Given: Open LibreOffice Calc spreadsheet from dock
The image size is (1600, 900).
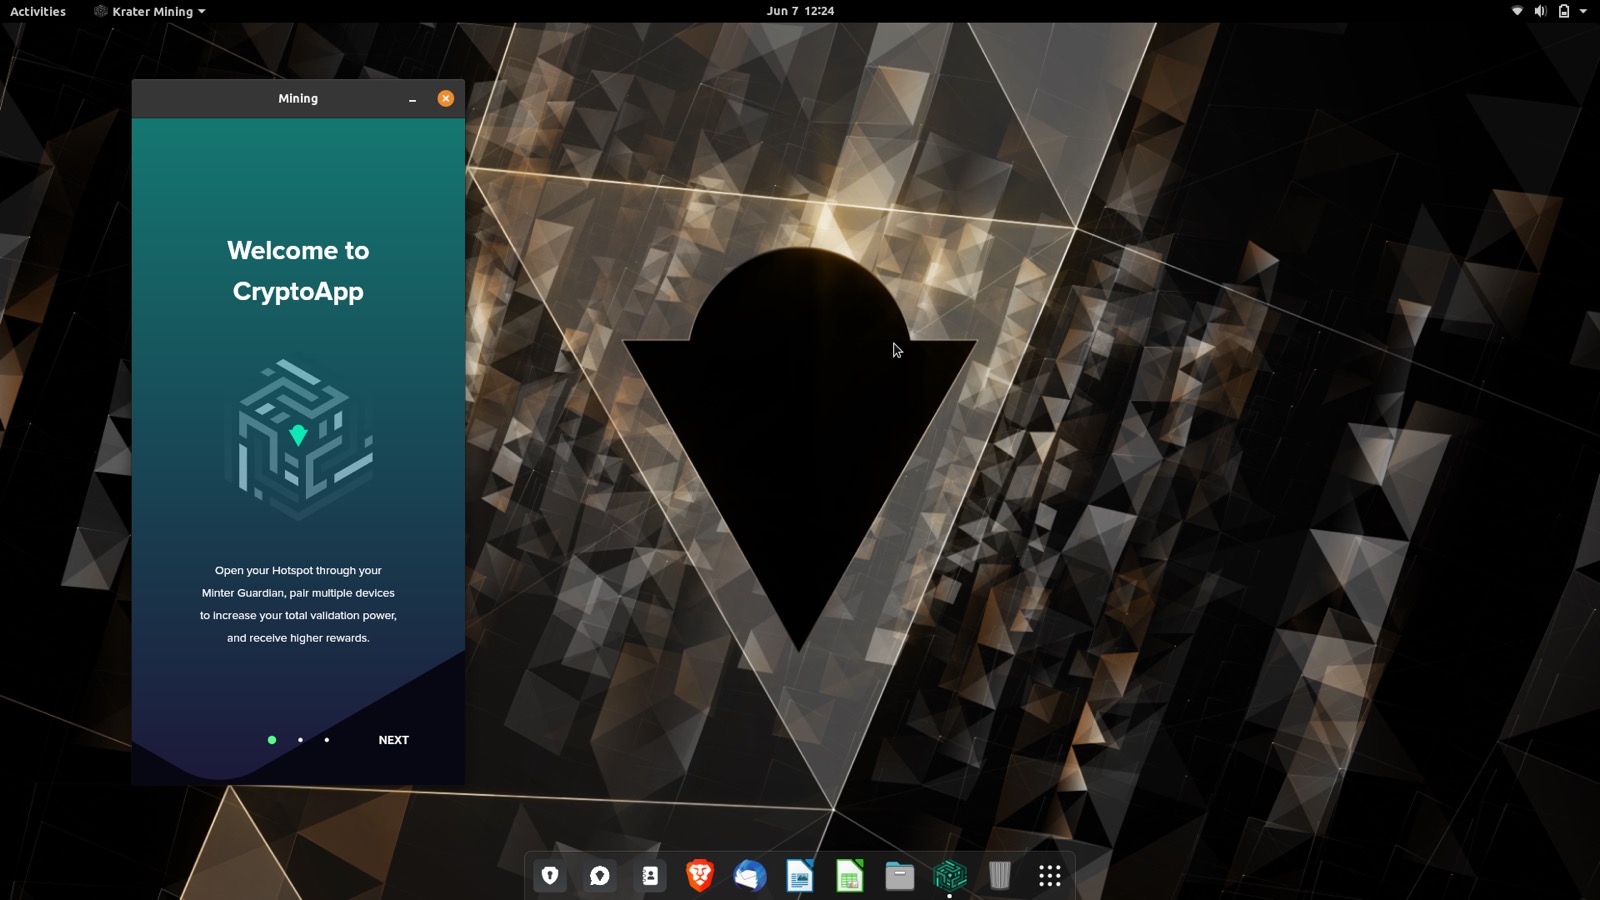Looking at the screenshot, I should point(849,876).
